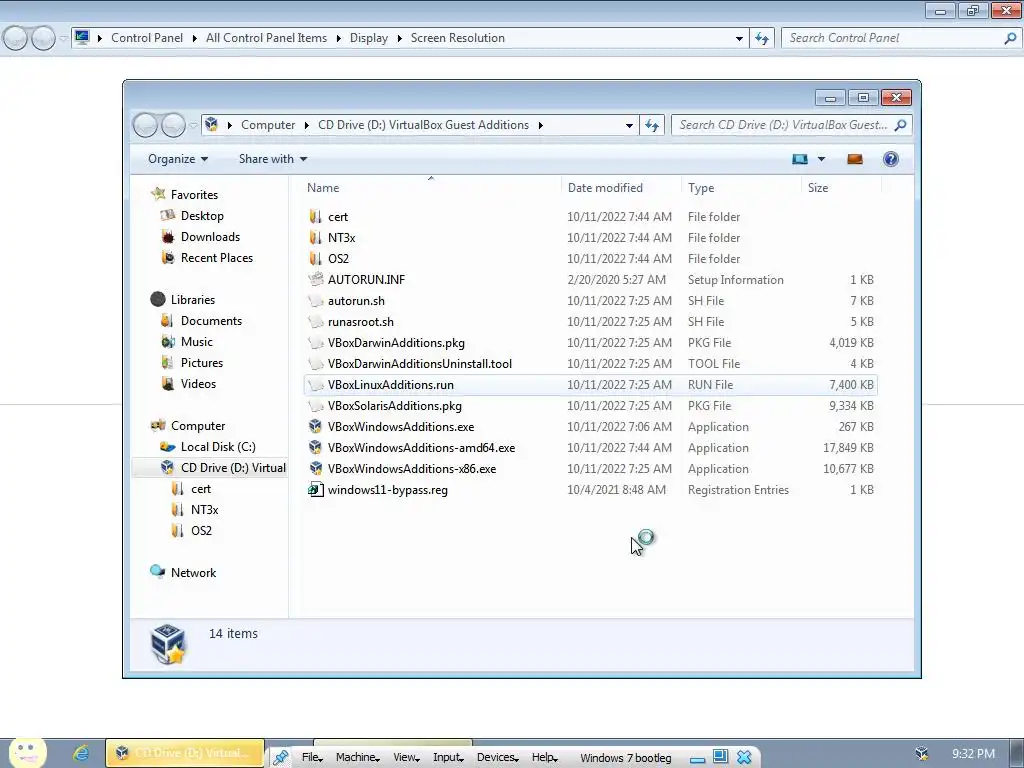
Task: Select Documents library in navigation pane
Action: [211, 320]
